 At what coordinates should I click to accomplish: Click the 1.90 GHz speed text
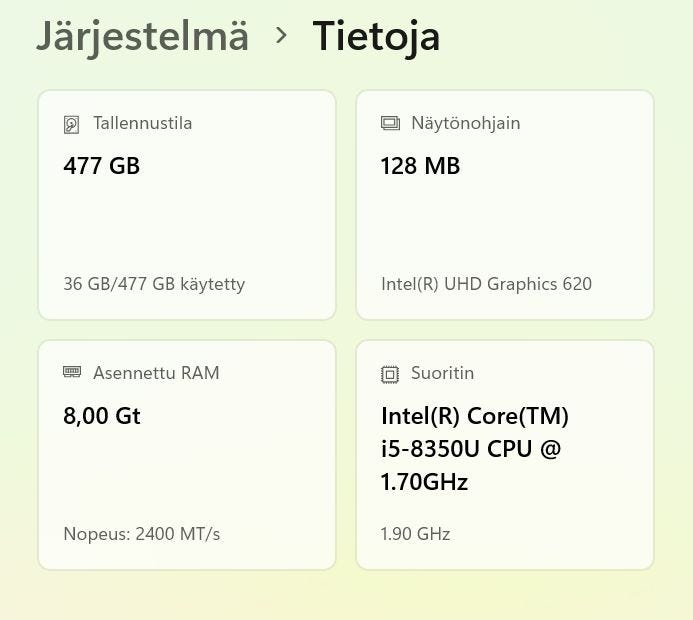pyautogui.click(x=415, y=534)
